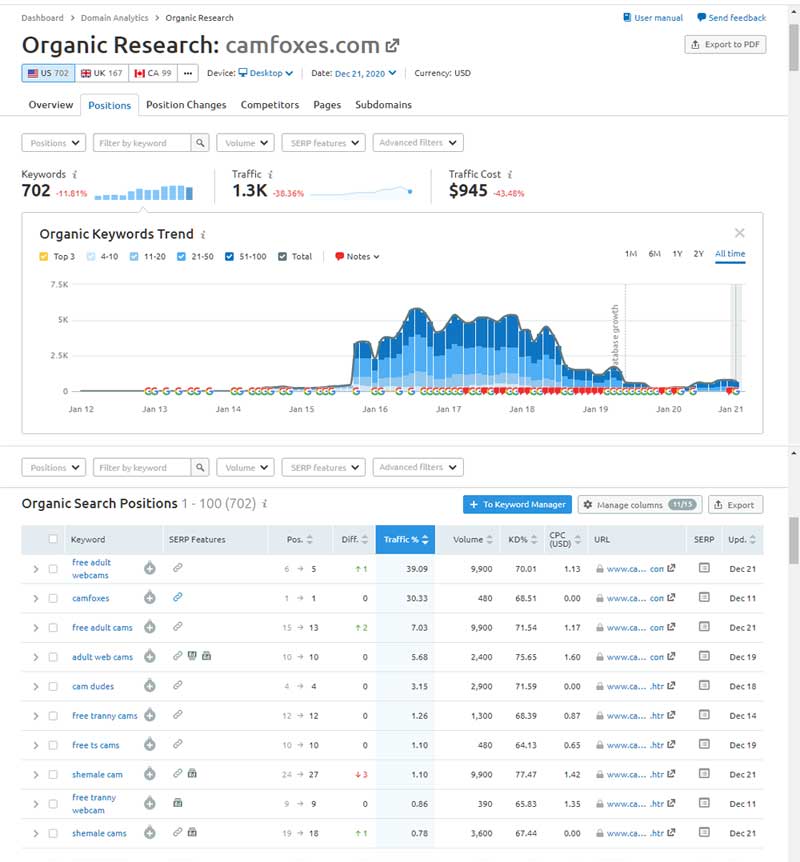Open the Device Desktop dropdown
The height and width of the screenshot is (862, 800).
pos(266,73)
